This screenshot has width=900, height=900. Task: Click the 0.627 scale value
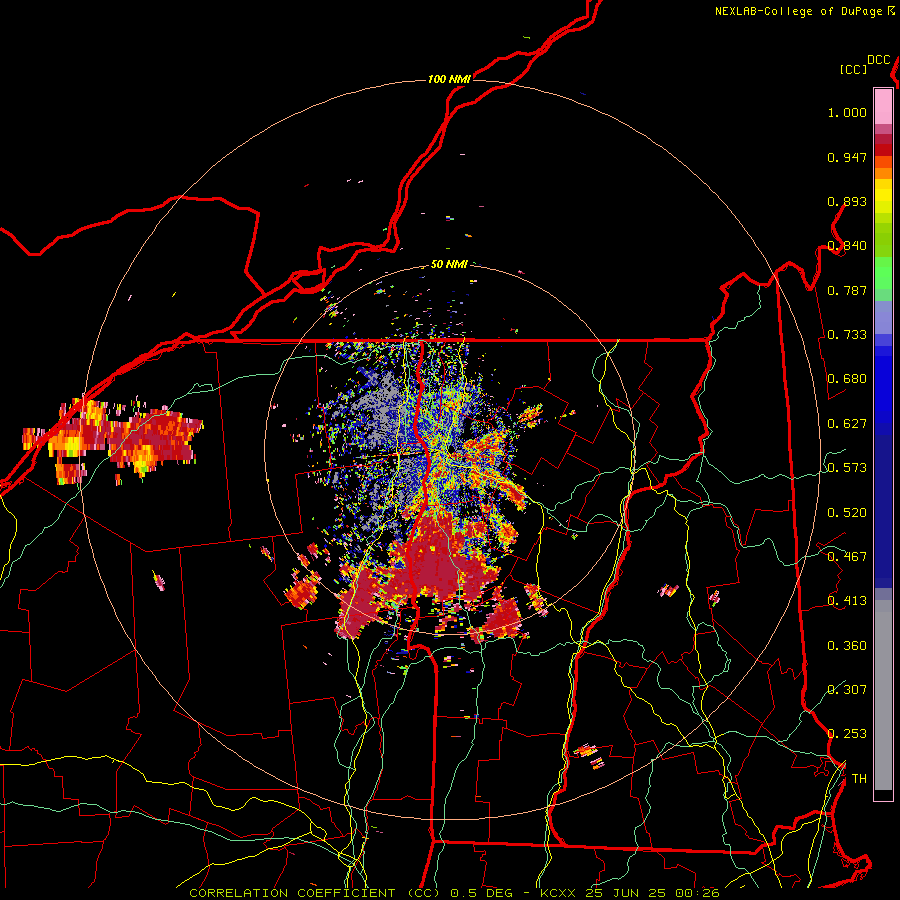pyautogui.click(x=847, y=424)
